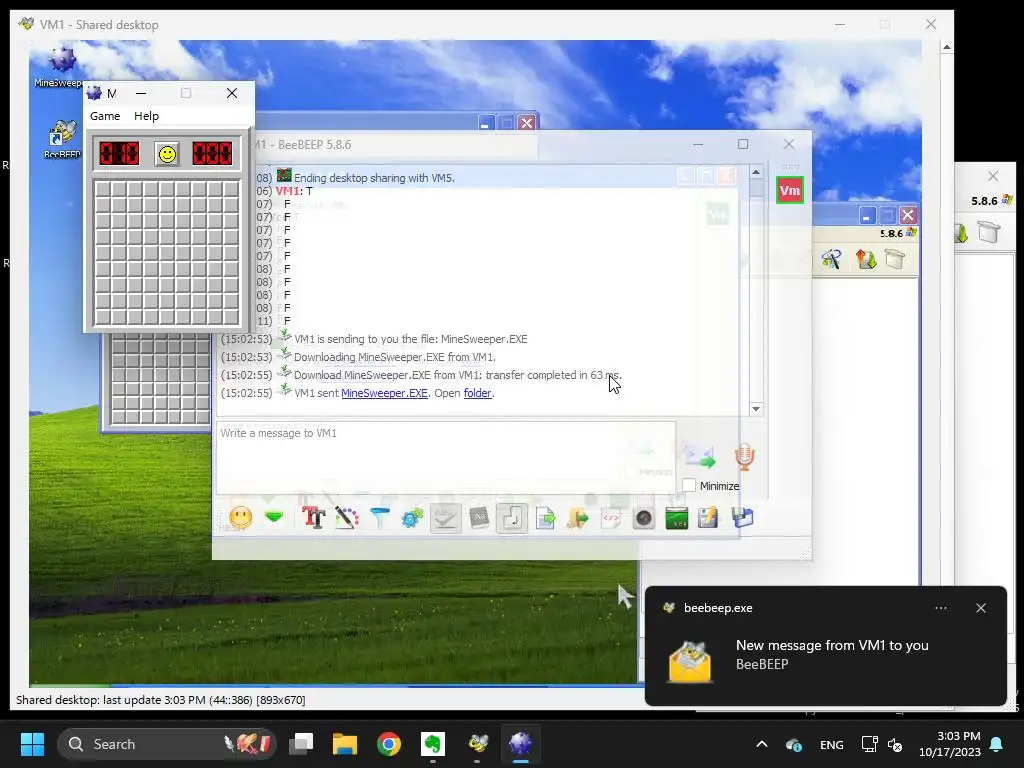Image resolution: width=1024 pixels, height=768 pixels.
Task: Click file transfer arrows icon in background window
Action: [x=866, y=259]
